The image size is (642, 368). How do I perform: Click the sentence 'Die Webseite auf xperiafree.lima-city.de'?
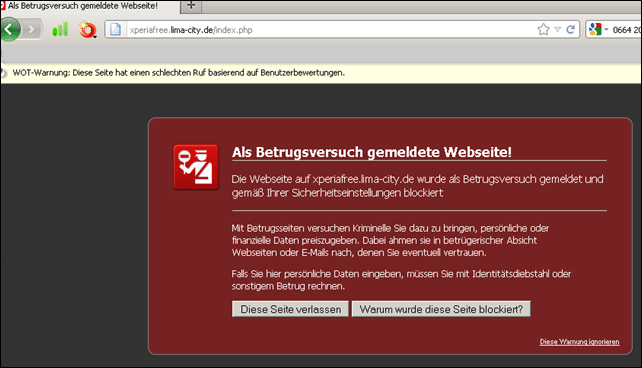[x=417, y=186]
